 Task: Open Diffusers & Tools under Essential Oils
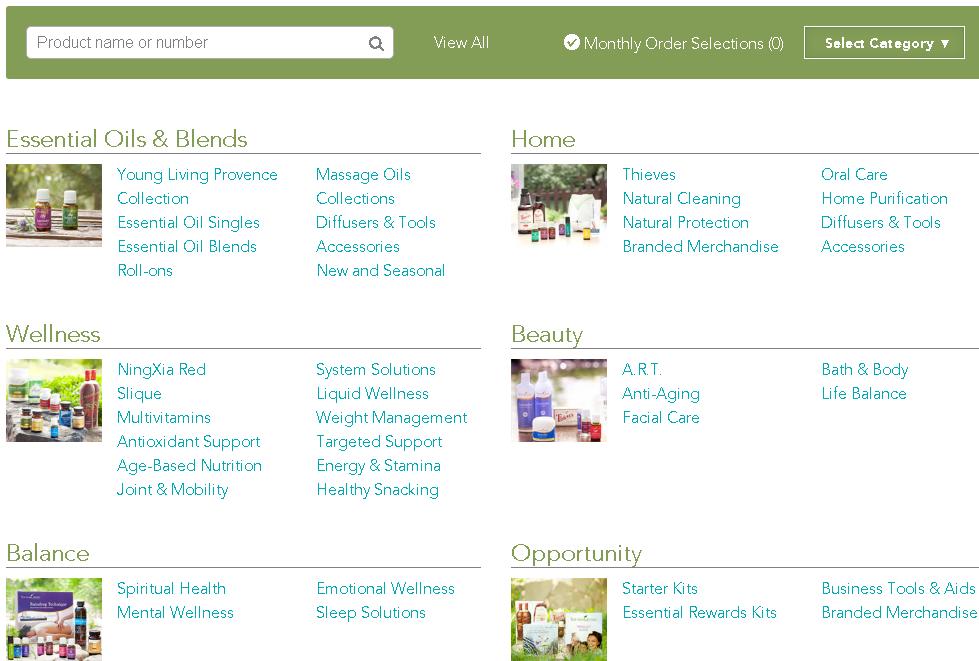click(375, 222)
